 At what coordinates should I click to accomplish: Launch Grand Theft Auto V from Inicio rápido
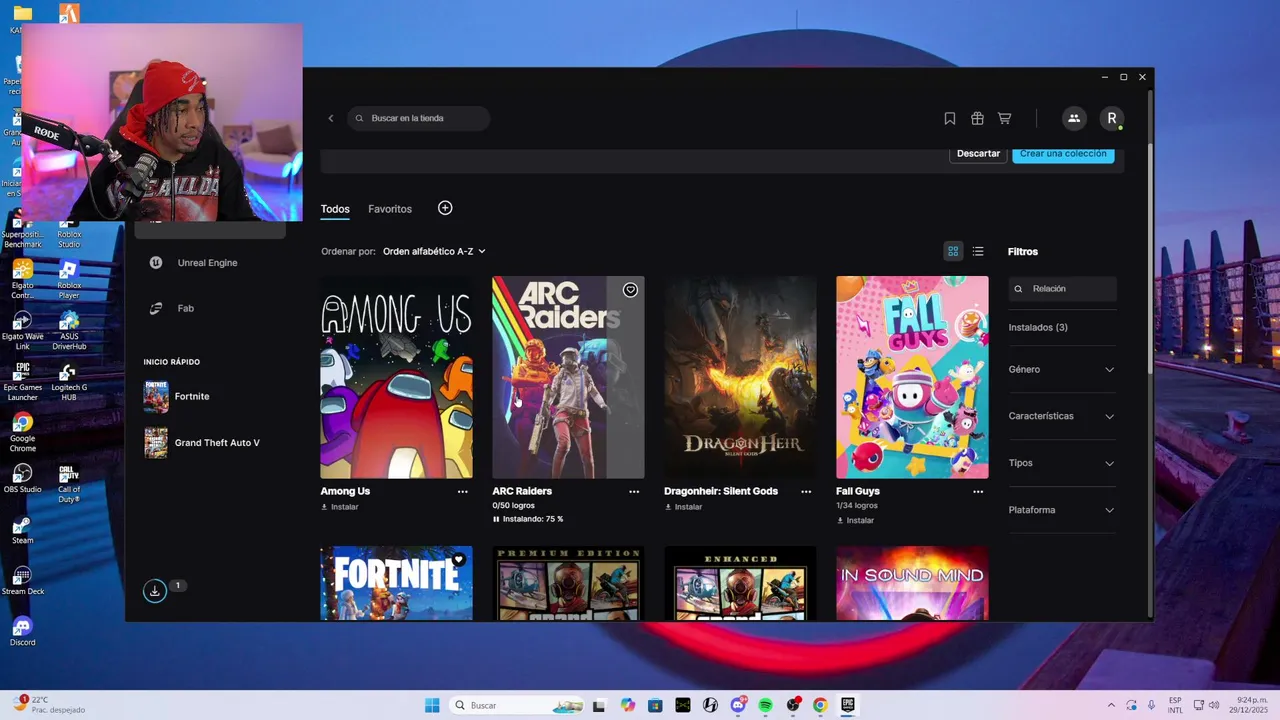tap(202, 443)
